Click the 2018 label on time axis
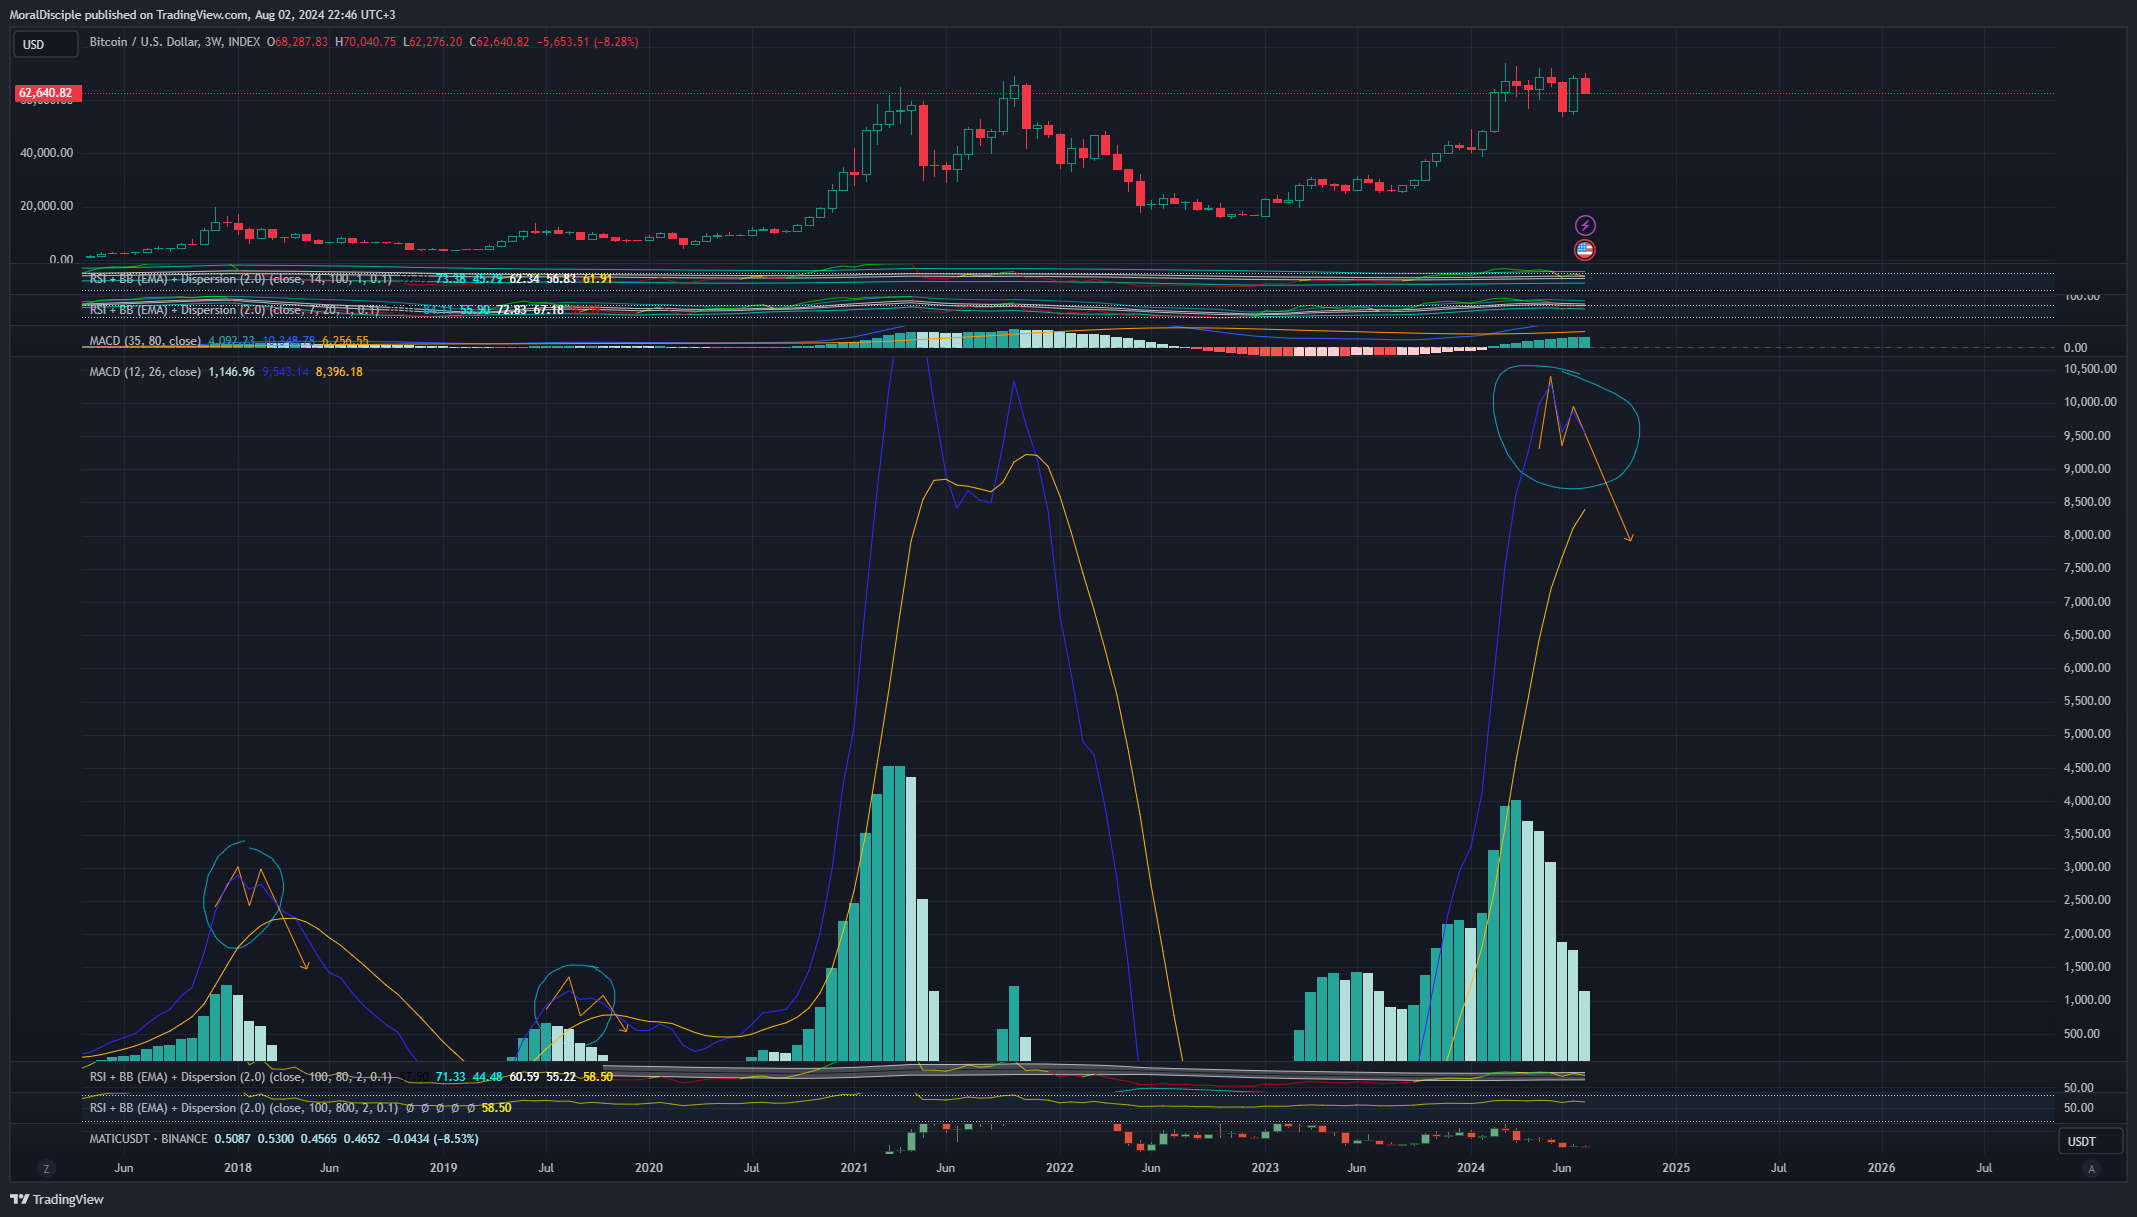This screenshot has width=2137, height=1217. click(238, 1168)
